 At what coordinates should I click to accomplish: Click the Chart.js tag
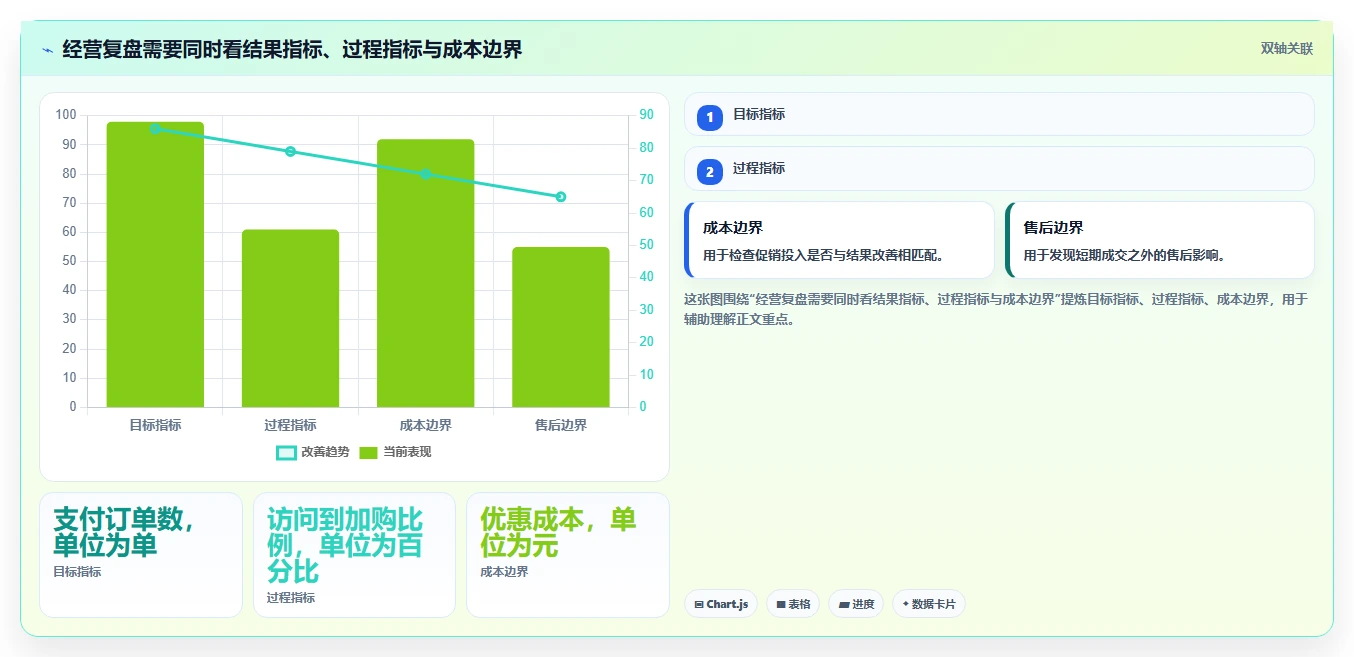coord(721,604)
